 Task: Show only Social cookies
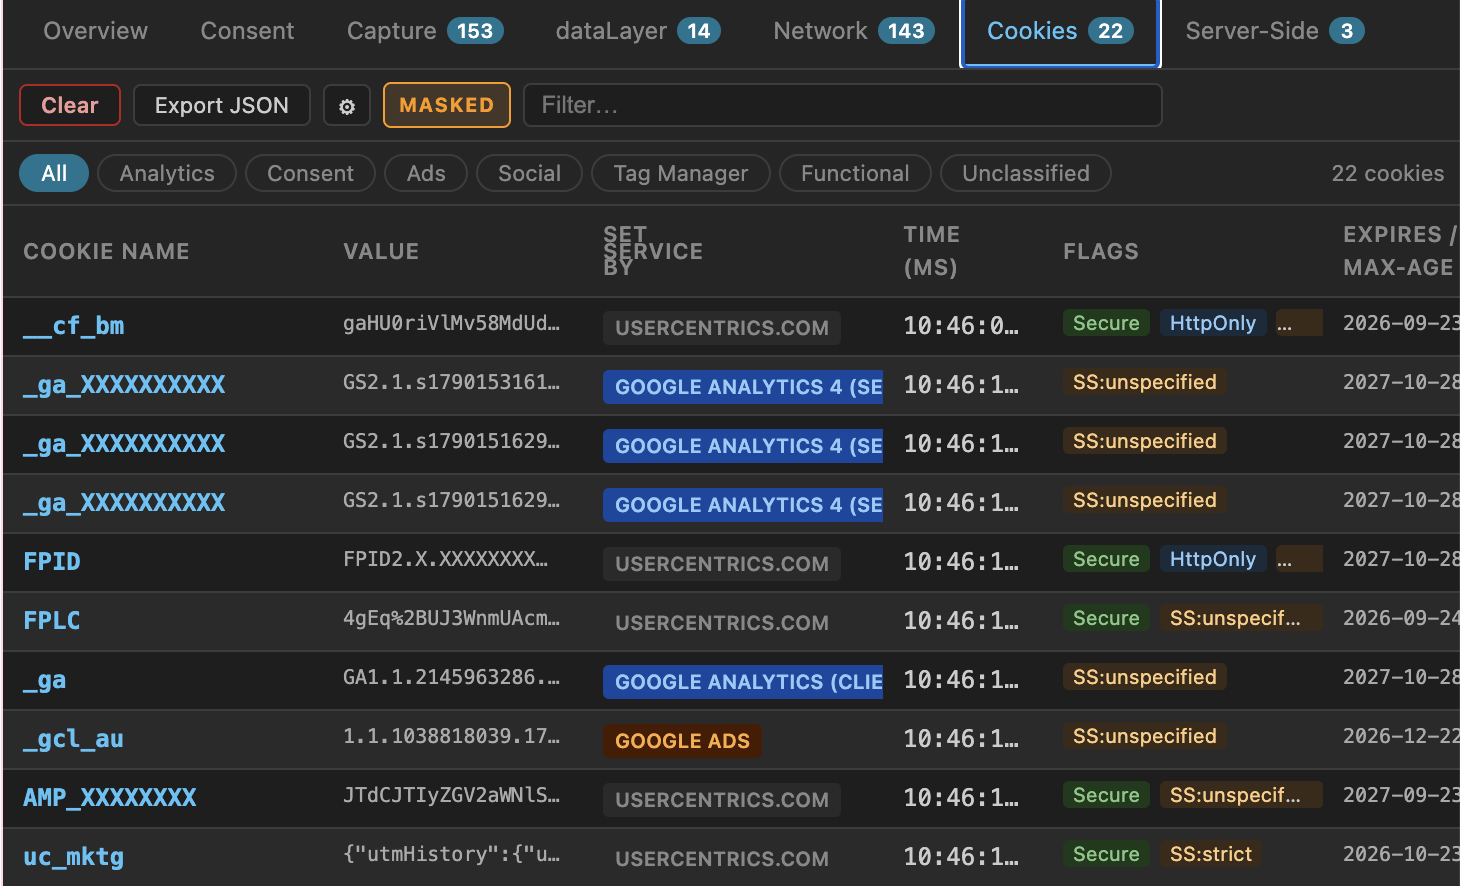click(x=529, y=173)
